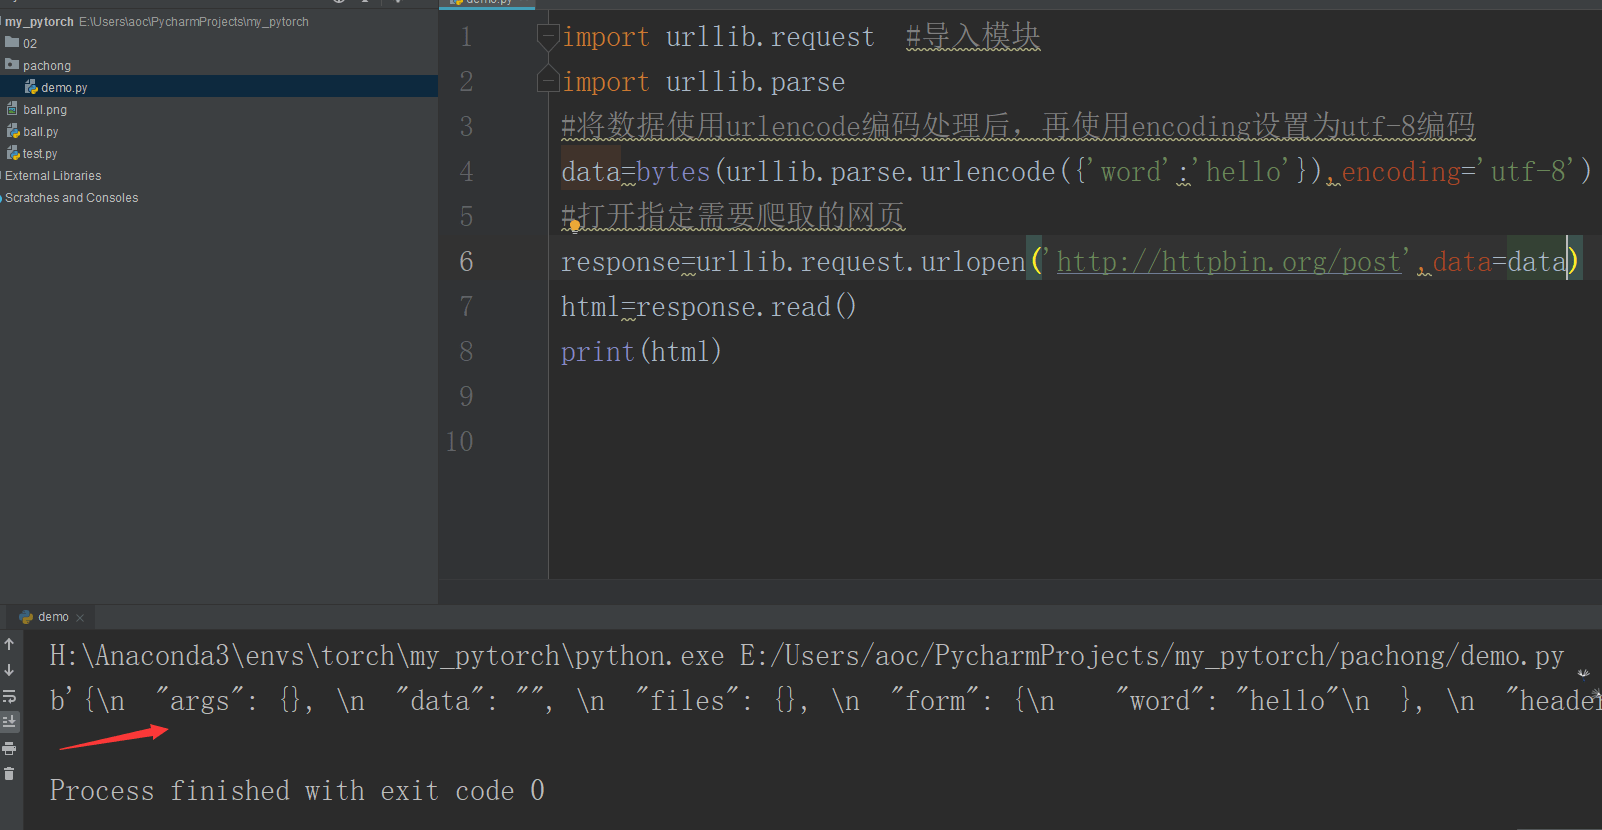Screen dimensions: 1602x830
Task: Click the fold-end marker on line 2
Action: click(x=548, y=79)
